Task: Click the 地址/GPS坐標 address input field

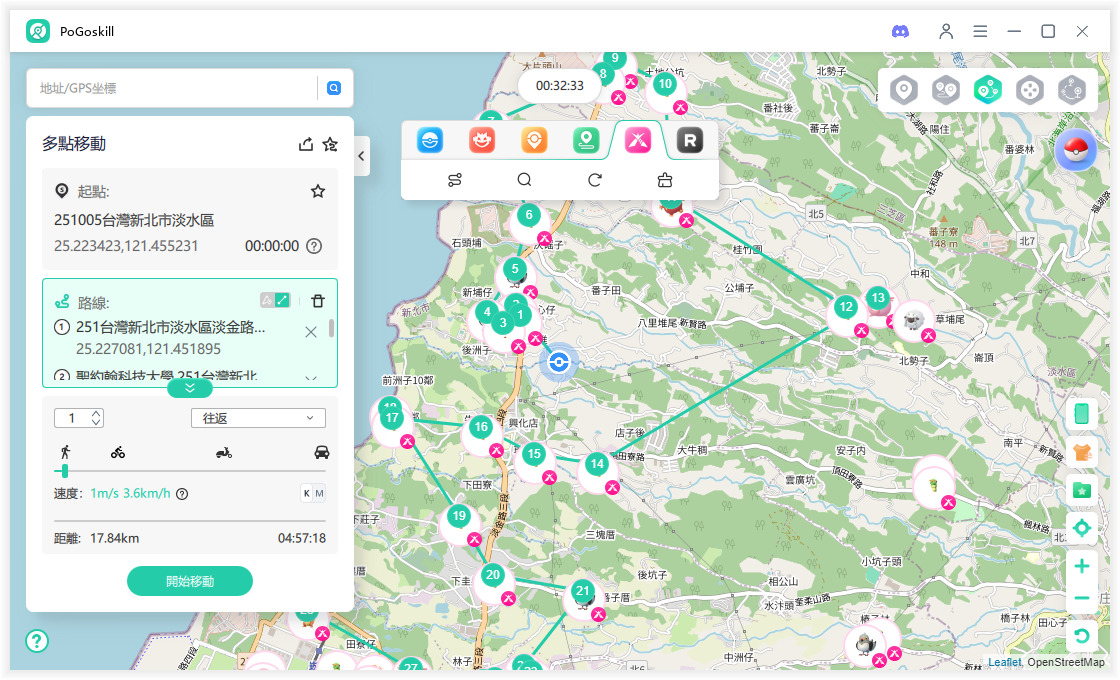Action: (x=170, y=88)
